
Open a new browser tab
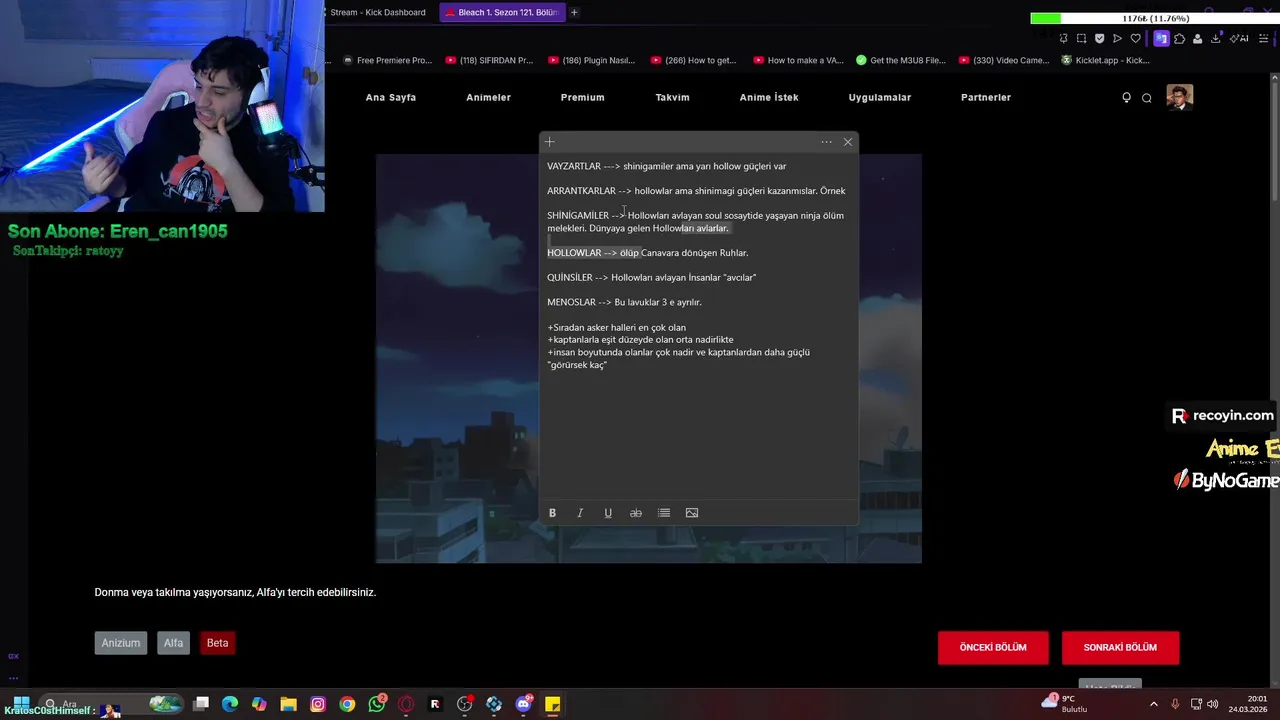pyautogui.click(x=574, y=12)
